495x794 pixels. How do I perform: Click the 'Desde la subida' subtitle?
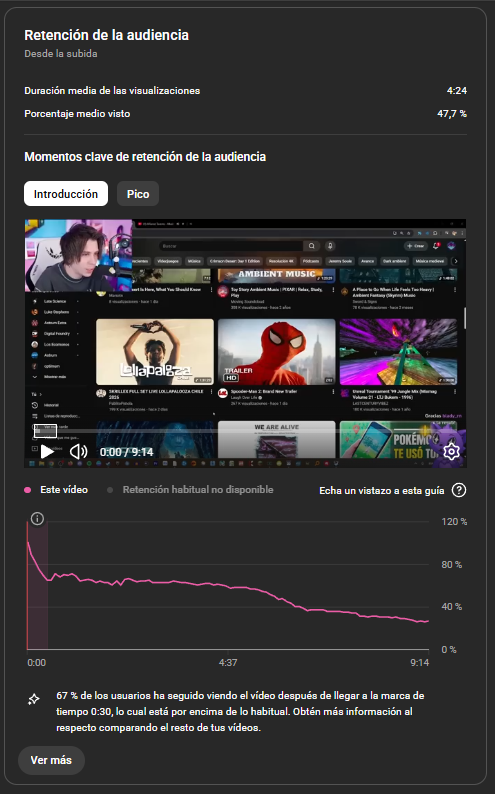61,54
